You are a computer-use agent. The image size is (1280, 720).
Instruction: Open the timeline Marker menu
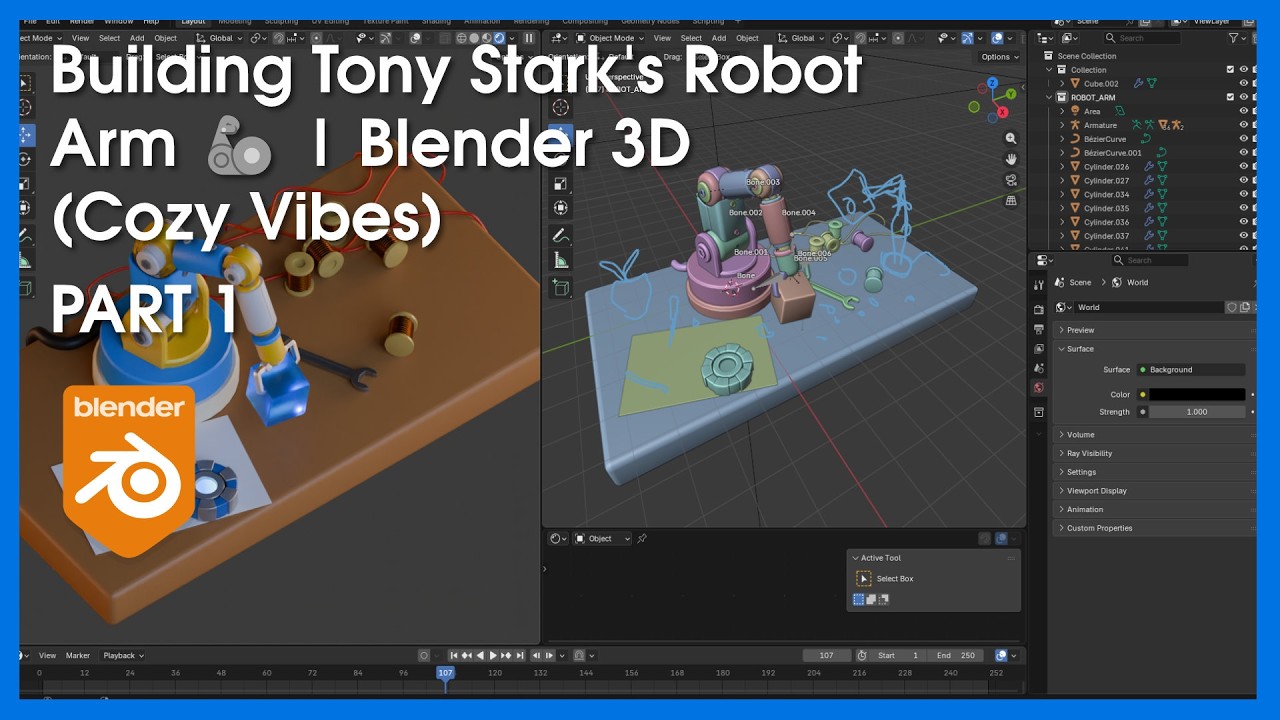click(78, 656)
